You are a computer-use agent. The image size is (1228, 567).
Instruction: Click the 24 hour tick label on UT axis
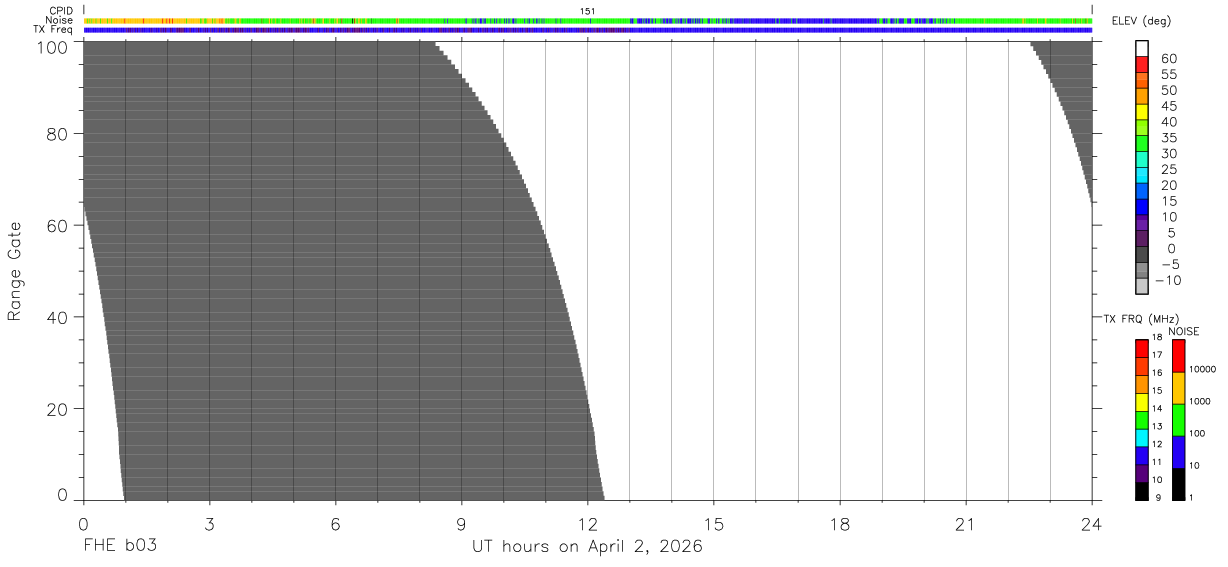tap(1092, 524)
